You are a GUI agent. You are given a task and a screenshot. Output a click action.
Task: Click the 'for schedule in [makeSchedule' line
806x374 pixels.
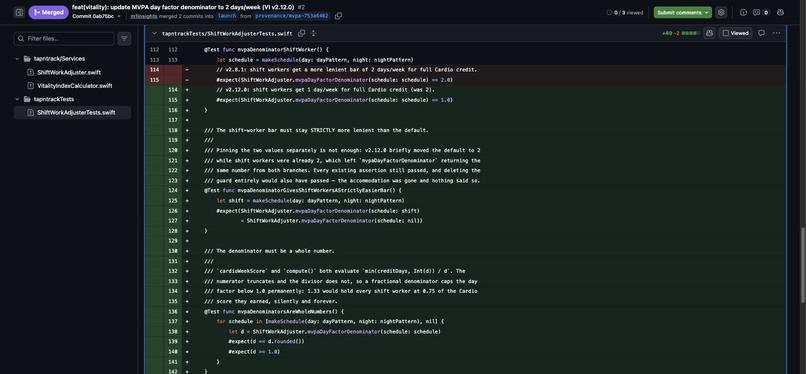click(330, 322)
